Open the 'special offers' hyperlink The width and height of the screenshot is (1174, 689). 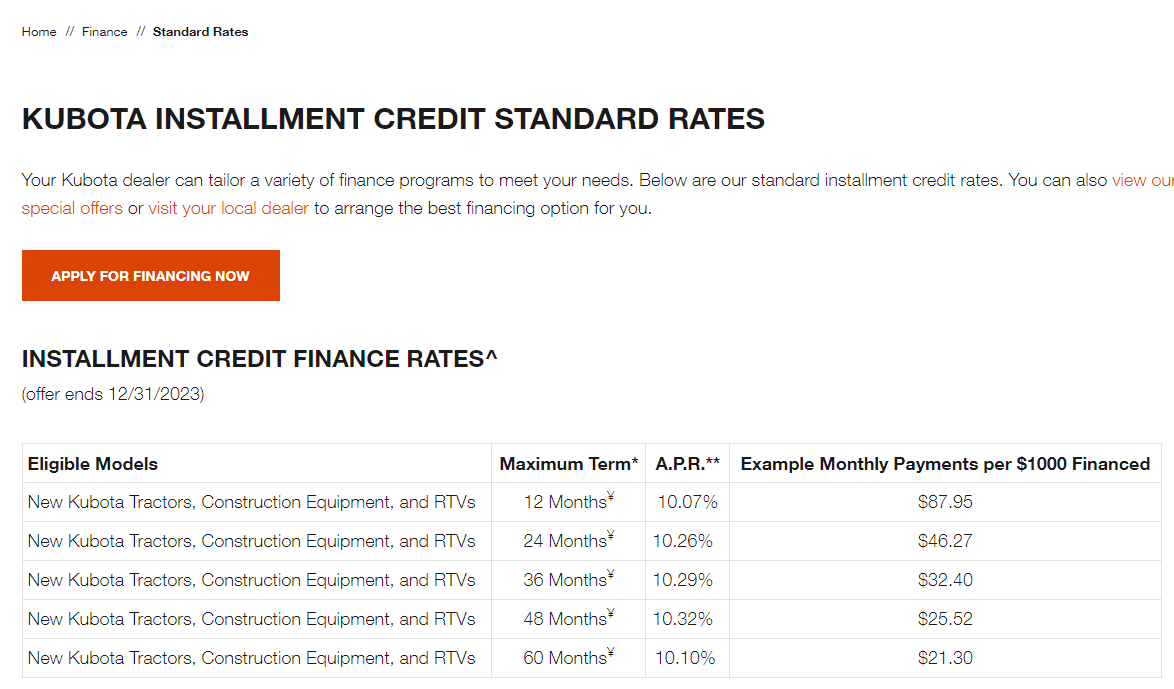[72, 209]
